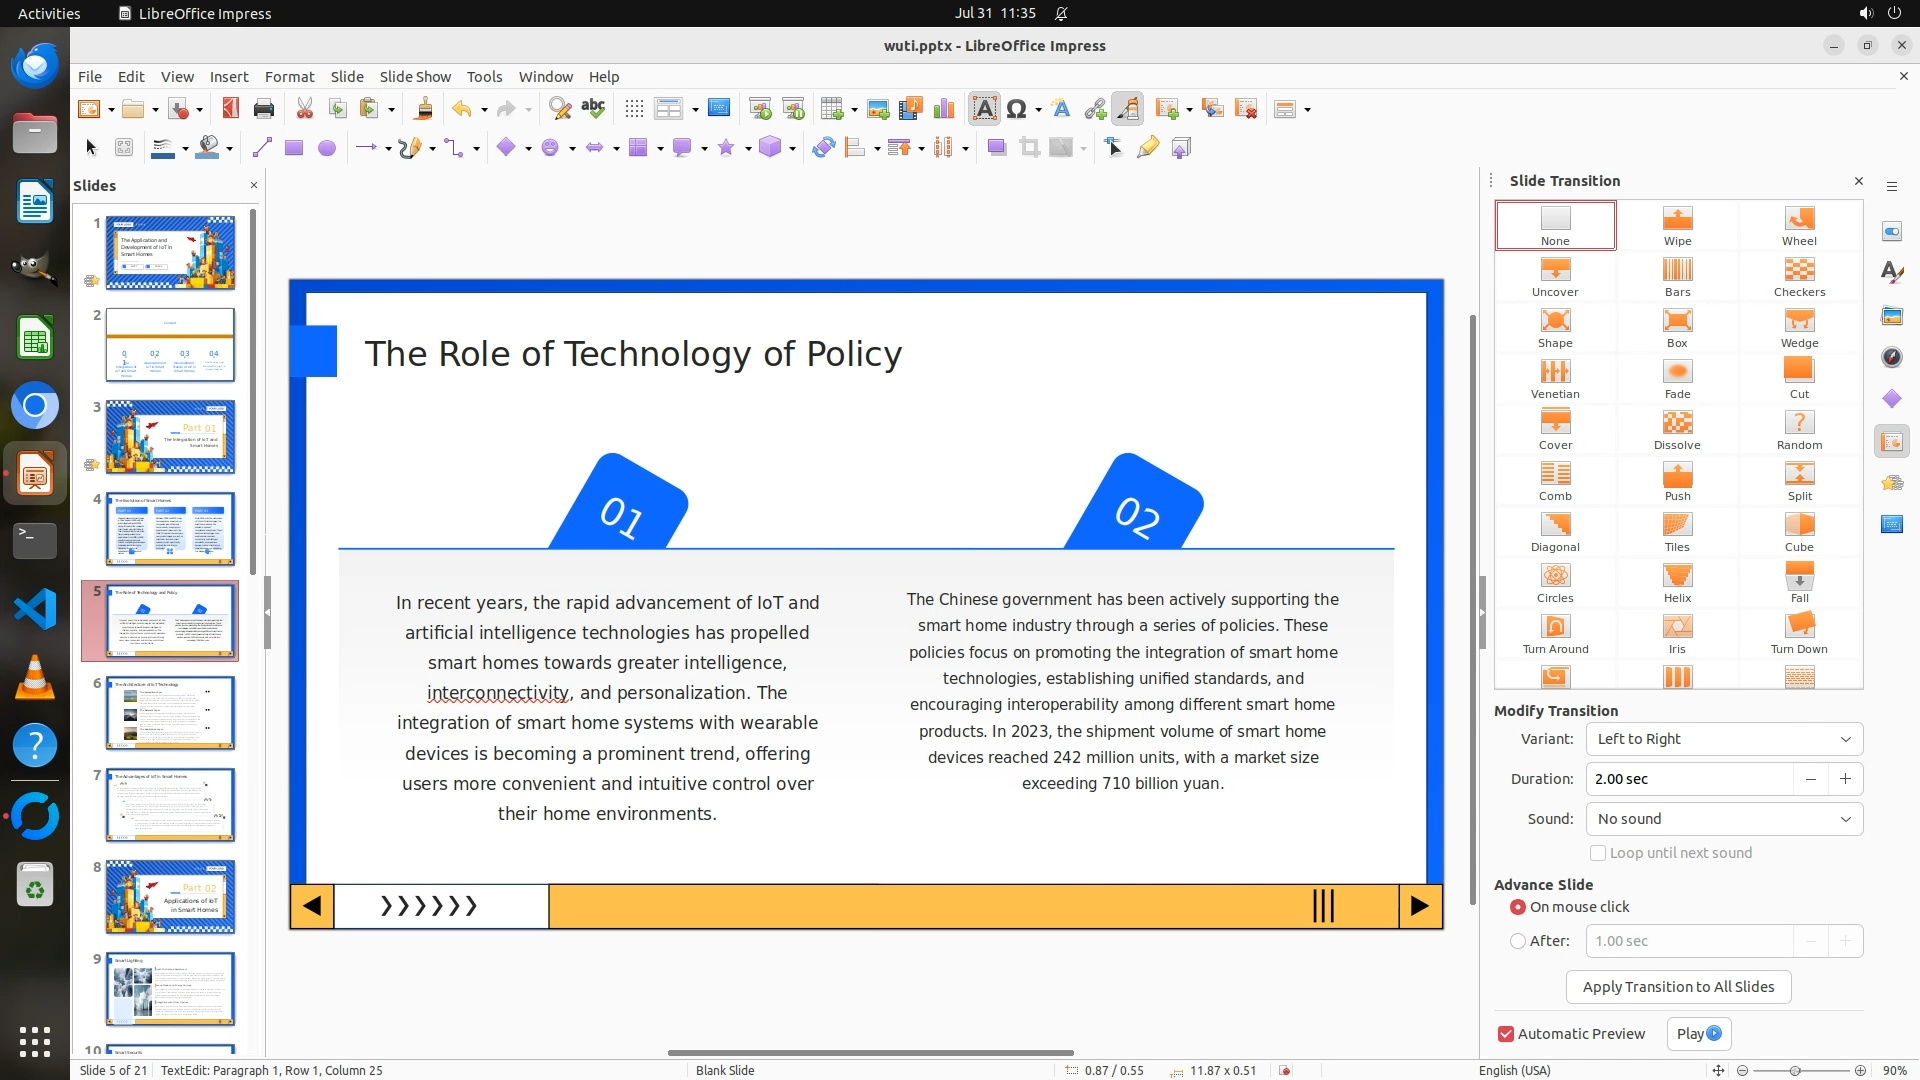The width and height of the screenshot is (1920, 1080).
Task: Open the slide layout dropdown arrow
Action: click(x=1307, y=110)
